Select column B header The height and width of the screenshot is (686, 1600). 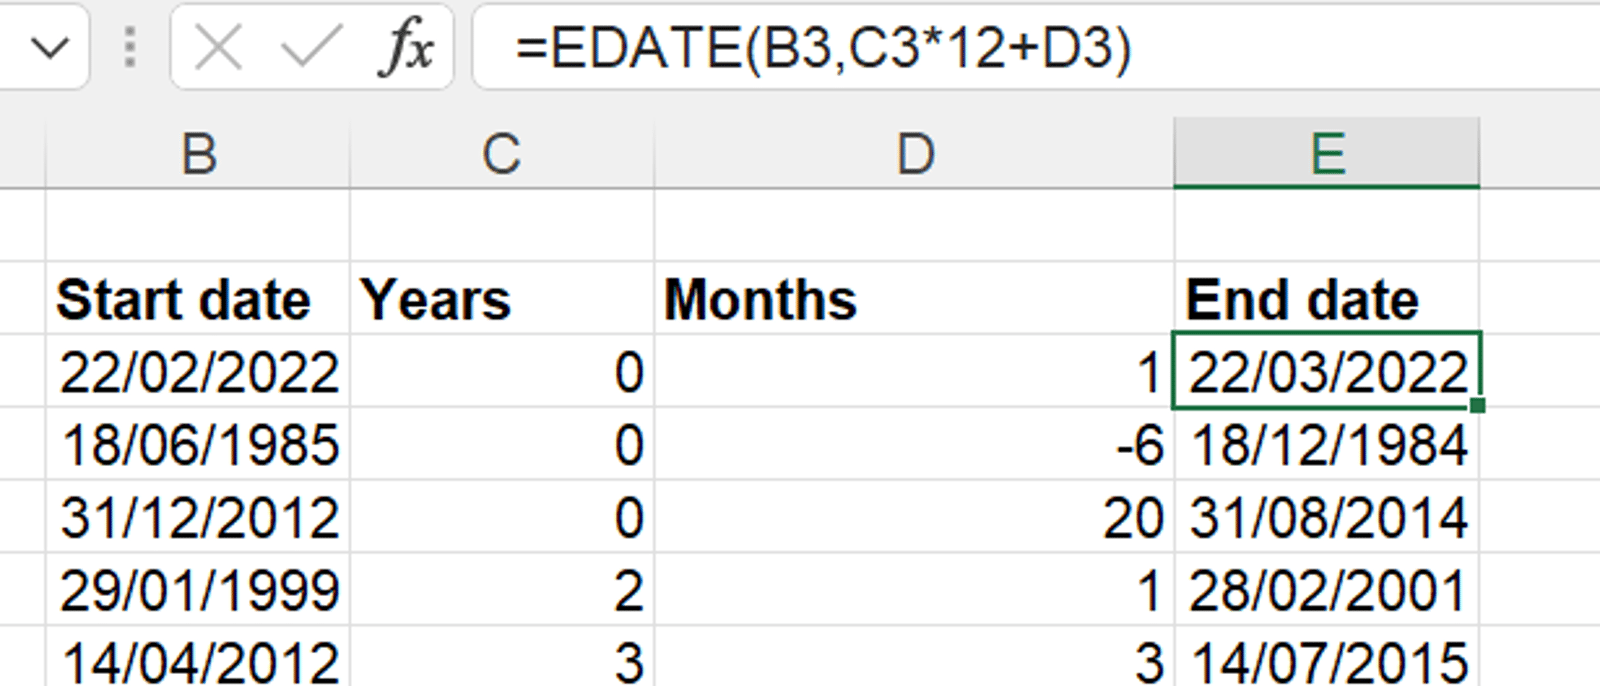tap(198, 155)
